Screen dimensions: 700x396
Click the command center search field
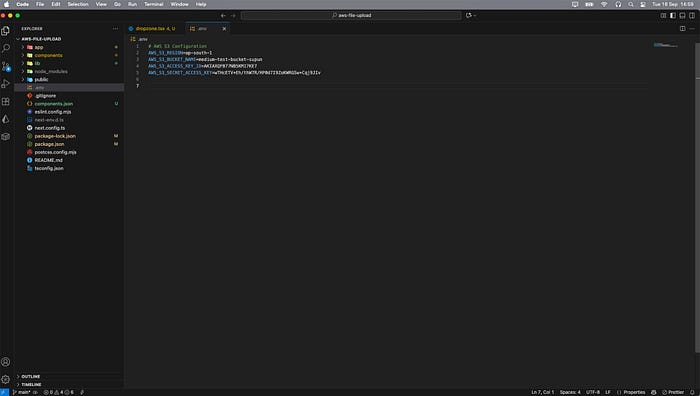click(x=351, y=15)
